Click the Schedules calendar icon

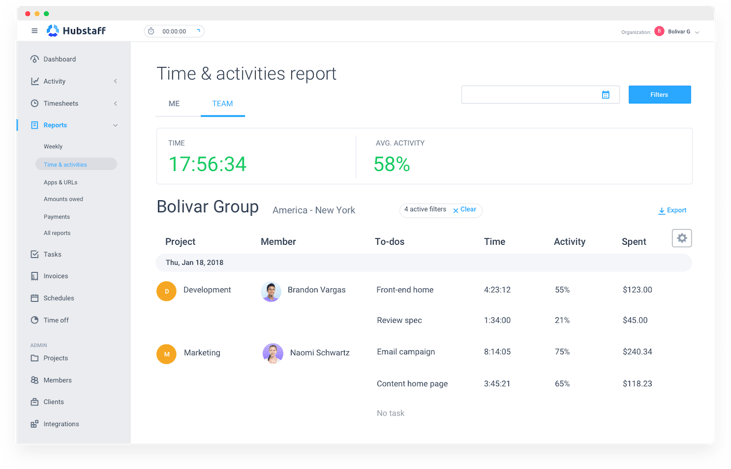34,298
